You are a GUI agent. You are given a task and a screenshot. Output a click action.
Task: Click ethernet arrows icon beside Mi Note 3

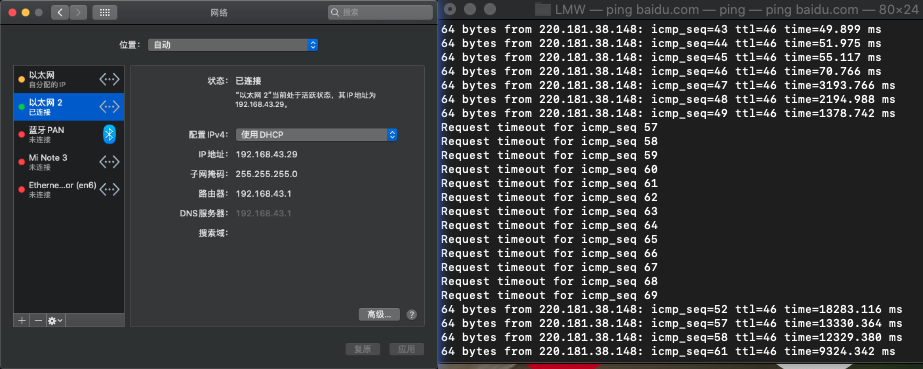[109, 162]
